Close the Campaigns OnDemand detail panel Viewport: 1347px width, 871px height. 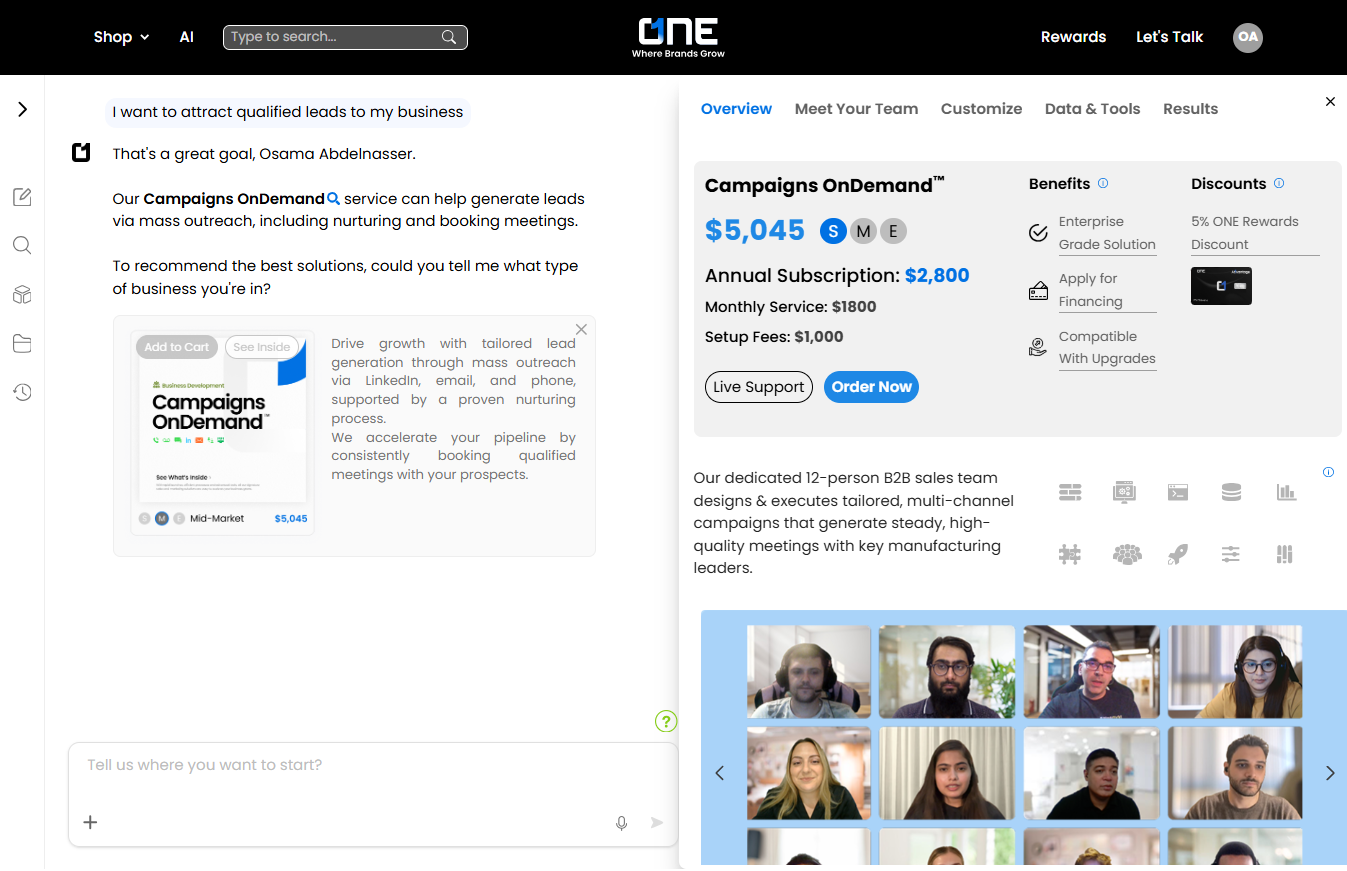1330,102
